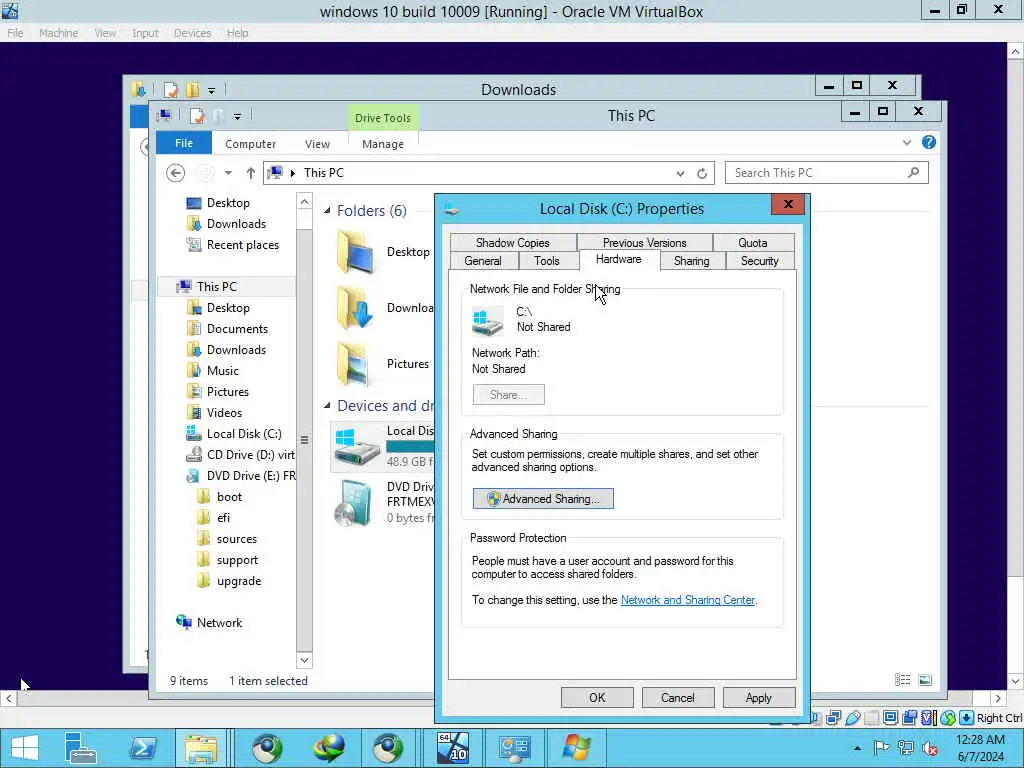Select the General tab

point(483,261)
